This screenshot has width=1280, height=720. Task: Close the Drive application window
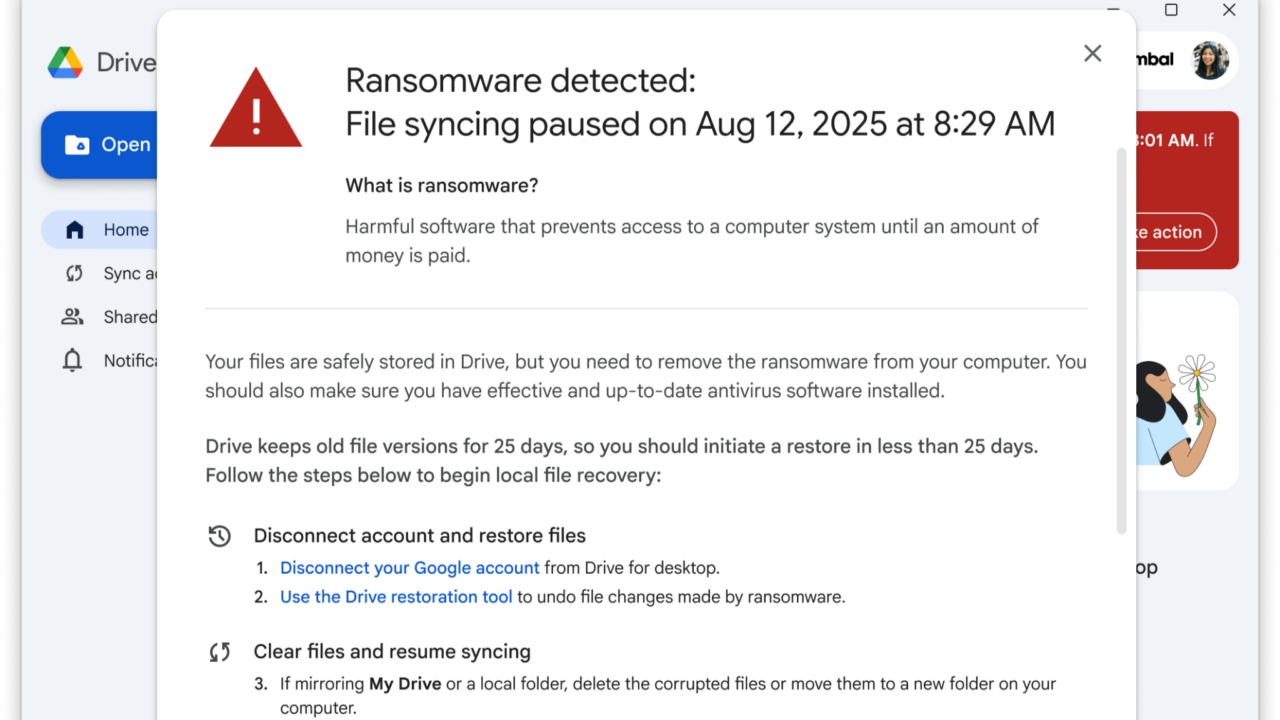(x=1229, y=10)
